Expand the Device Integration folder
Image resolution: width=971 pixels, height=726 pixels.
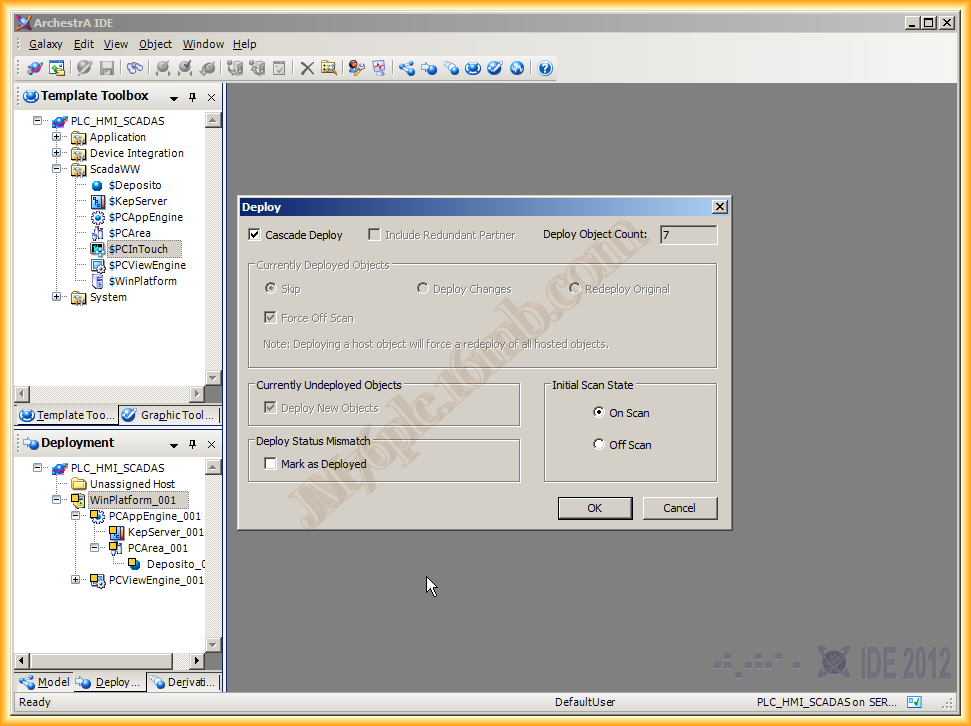[57, 153]
